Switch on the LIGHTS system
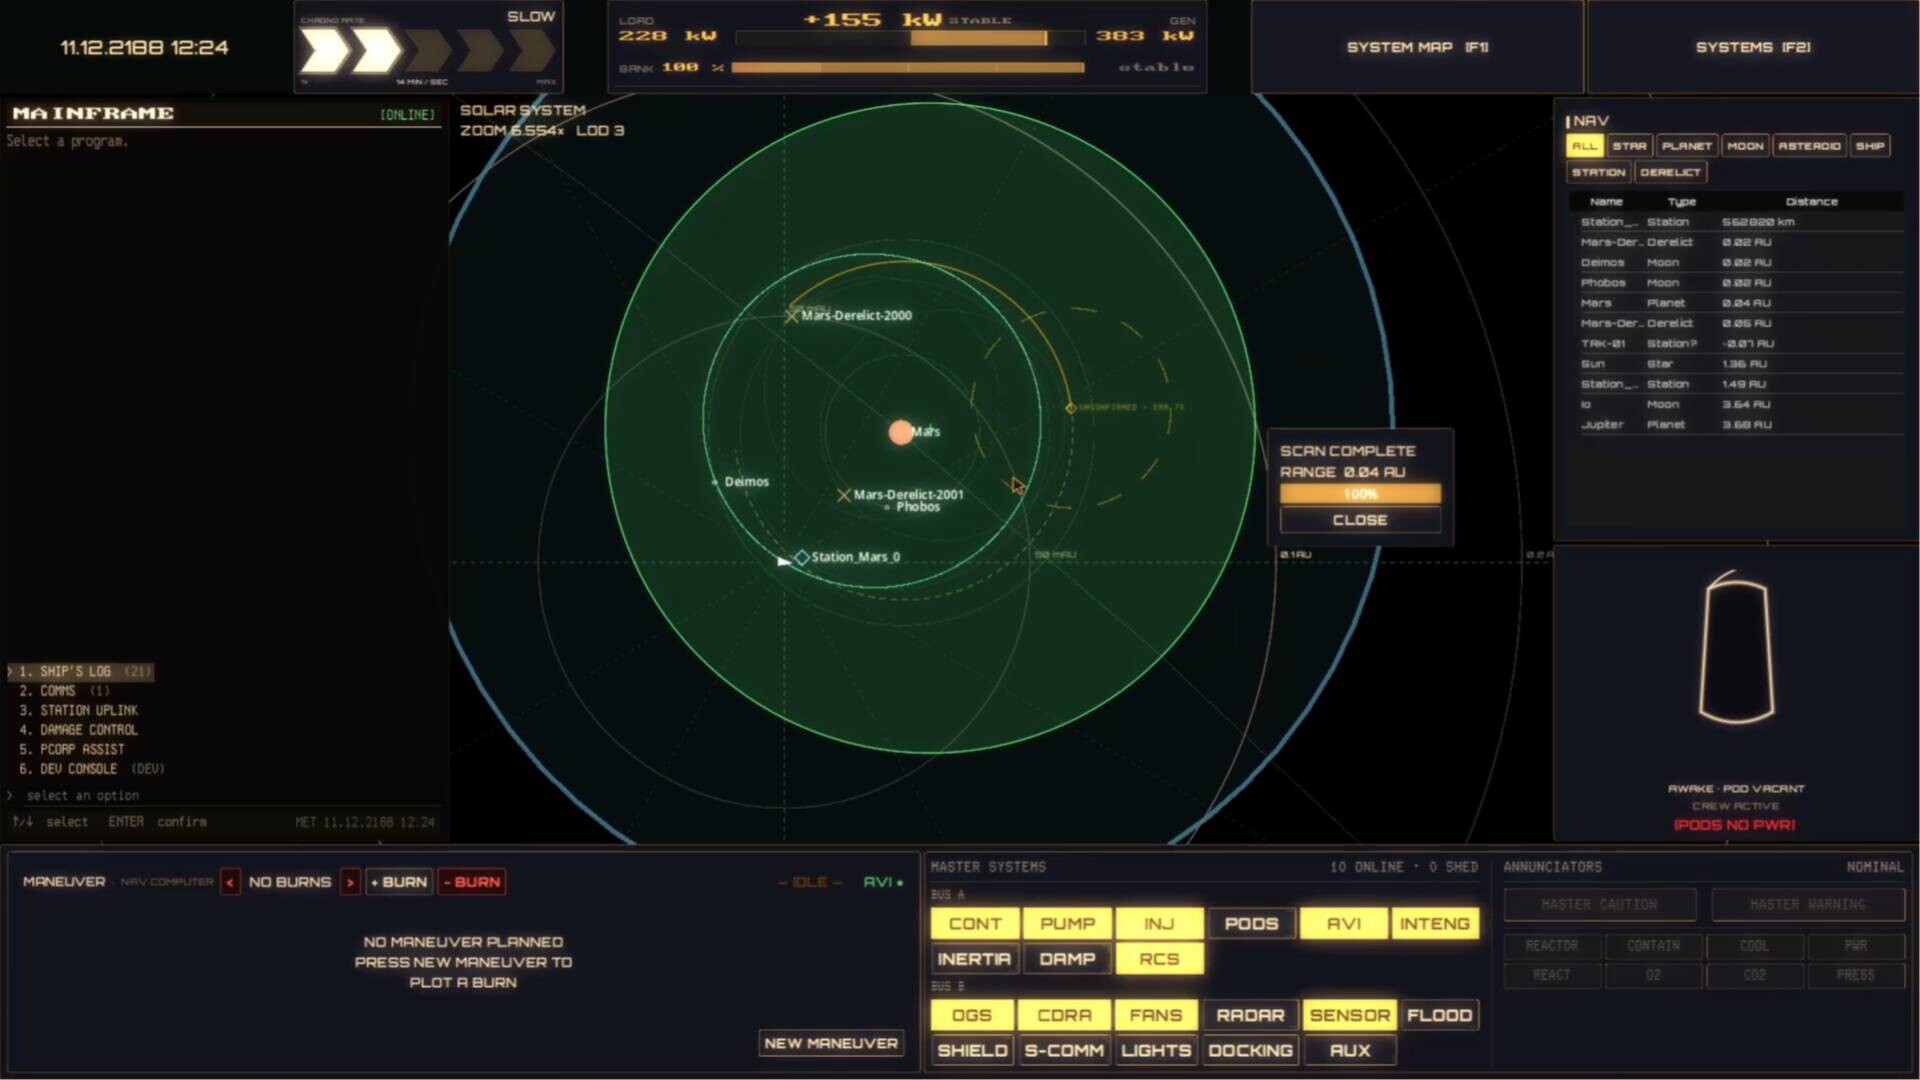Viewport: 1920px width, 1080px height. (1156, 1051)
